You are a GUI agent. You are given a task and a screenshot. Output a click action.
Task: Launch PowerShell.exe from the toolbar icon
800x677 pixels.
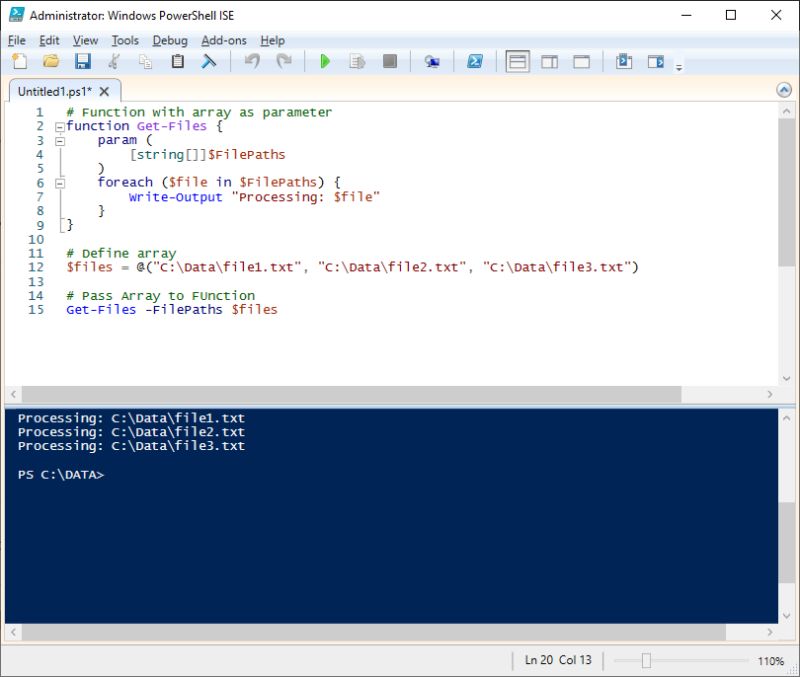tap(474, 62)
